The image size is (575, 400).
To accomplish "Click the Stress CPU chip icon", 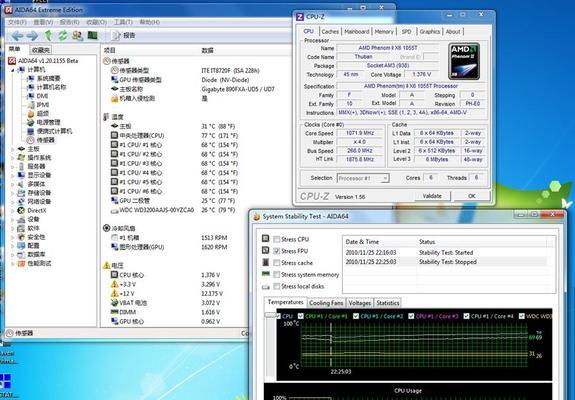I will point(265,239).
